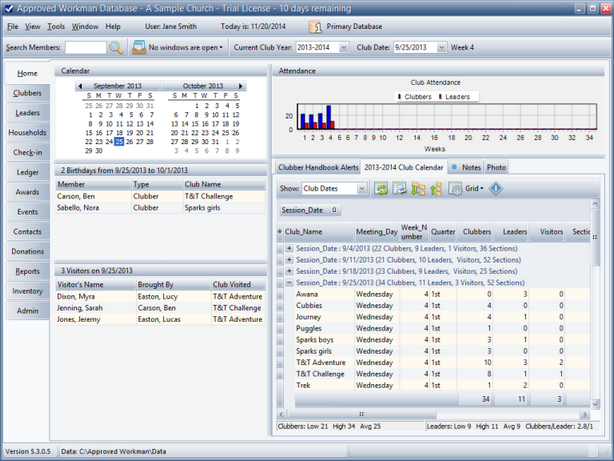Viewport: 614px width, 461px height.
Task: Click the open windows tray icon
Action: click(138, 47)
